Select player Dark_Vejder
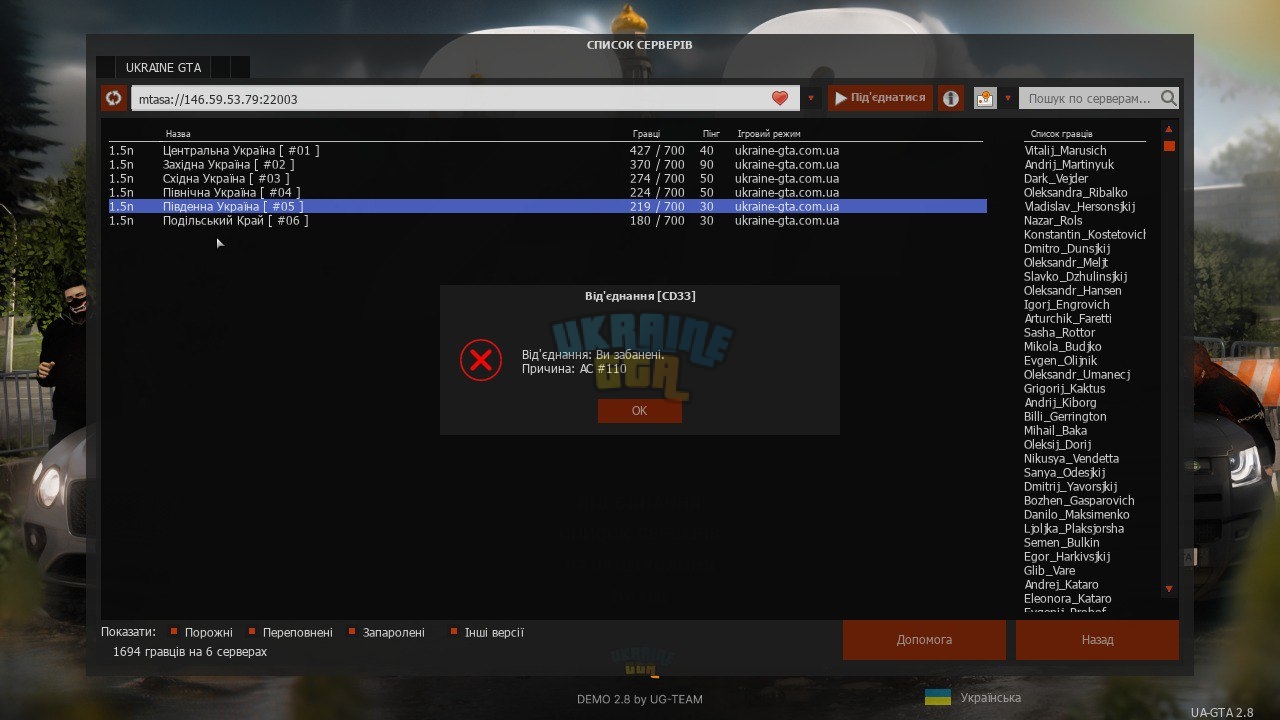 1056,178
